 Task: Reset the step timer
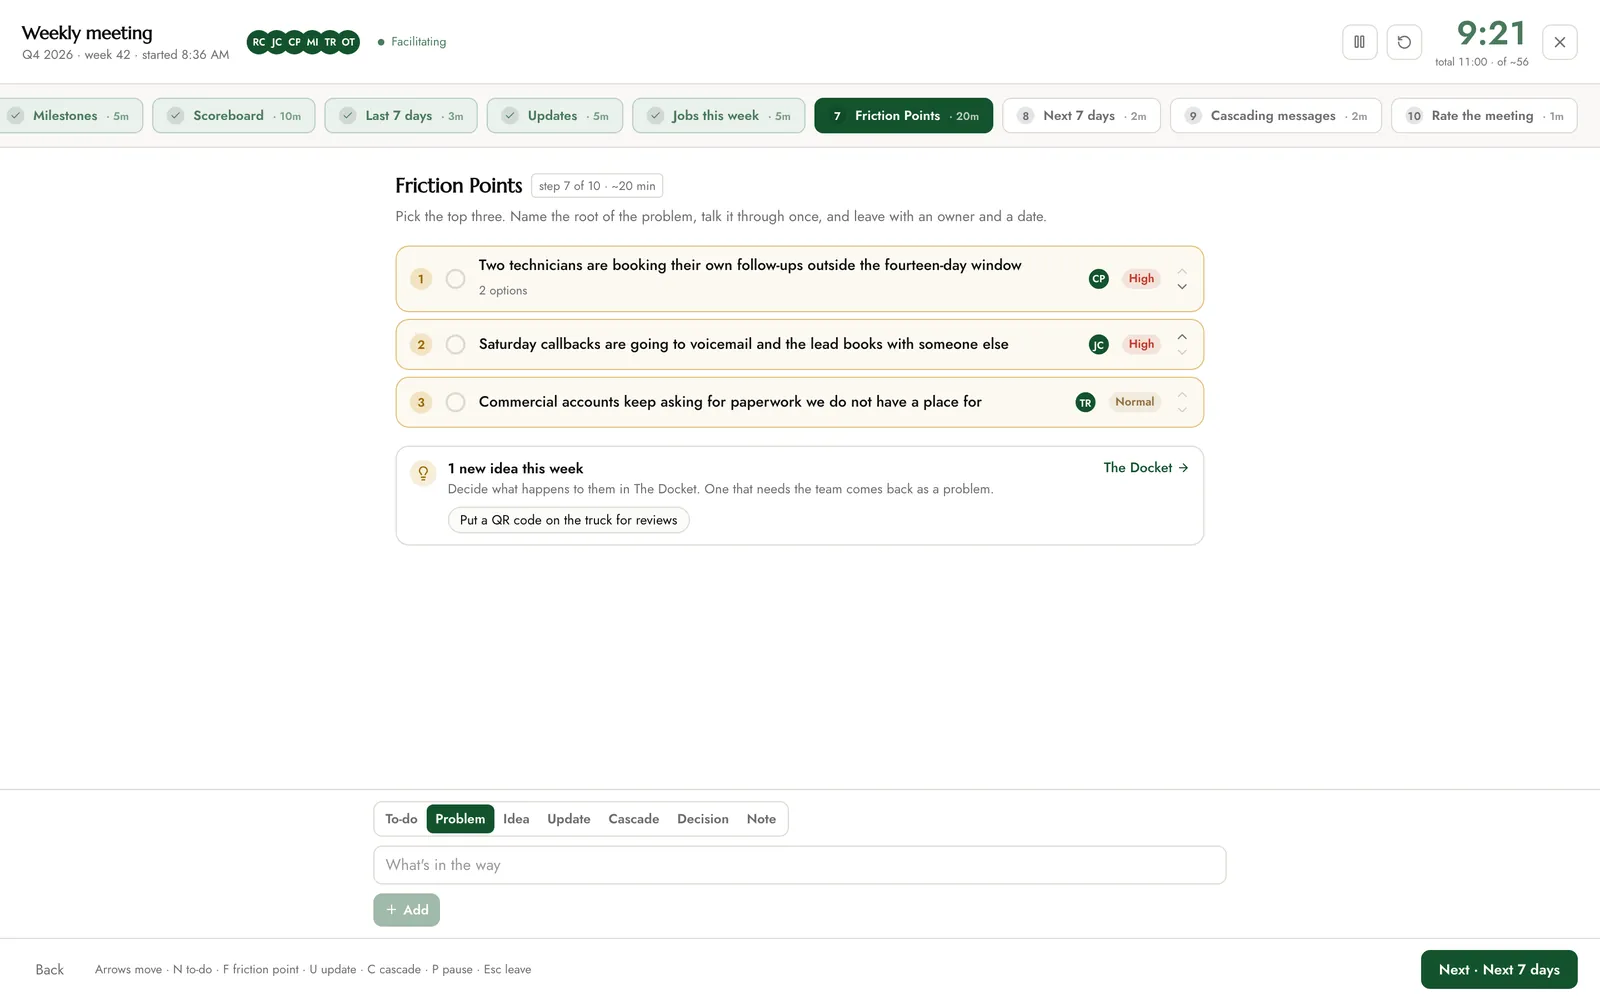pyautogui.click(x=1404, y=42)
